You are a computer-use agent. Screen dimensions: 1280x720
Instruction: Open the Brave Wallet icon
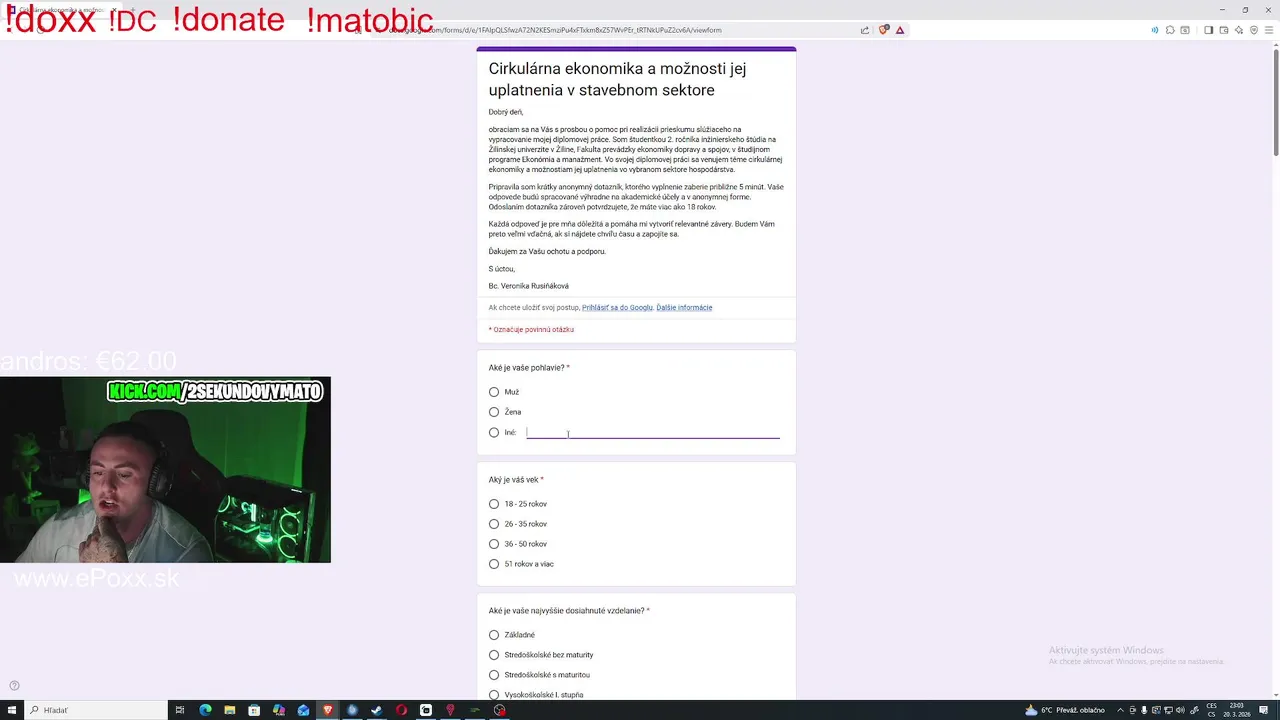point(1224,30)
